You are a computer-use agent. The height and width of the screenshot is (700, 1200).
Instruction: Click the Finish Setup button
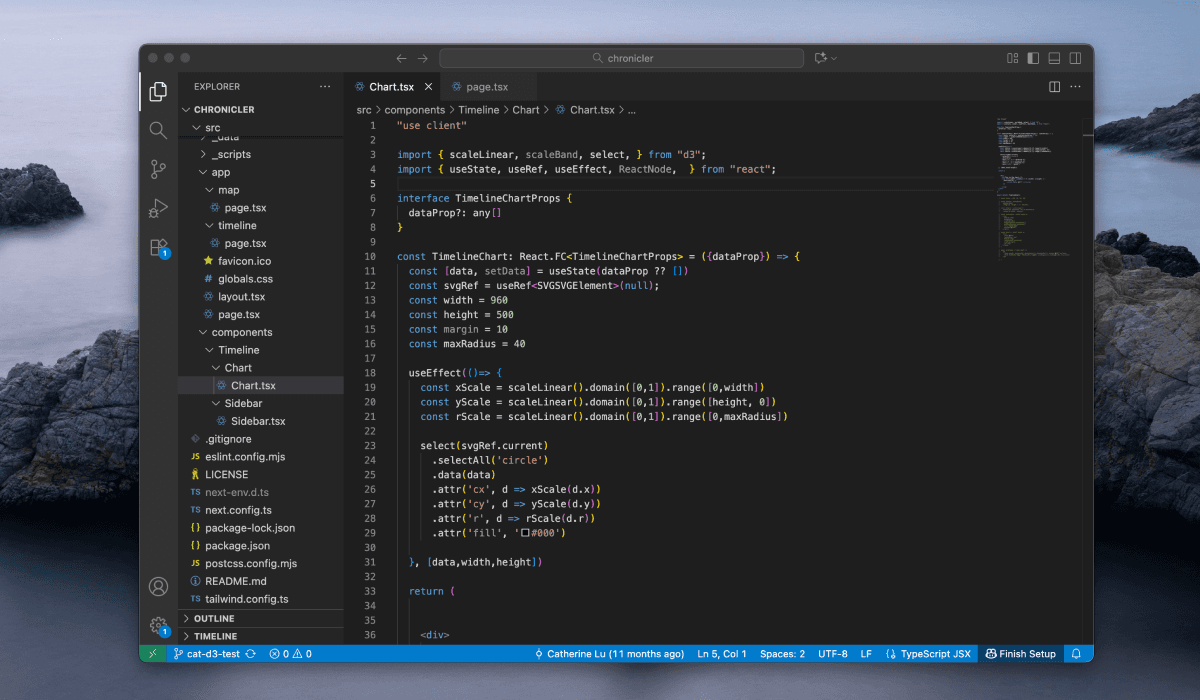[x=1020, y=654]
